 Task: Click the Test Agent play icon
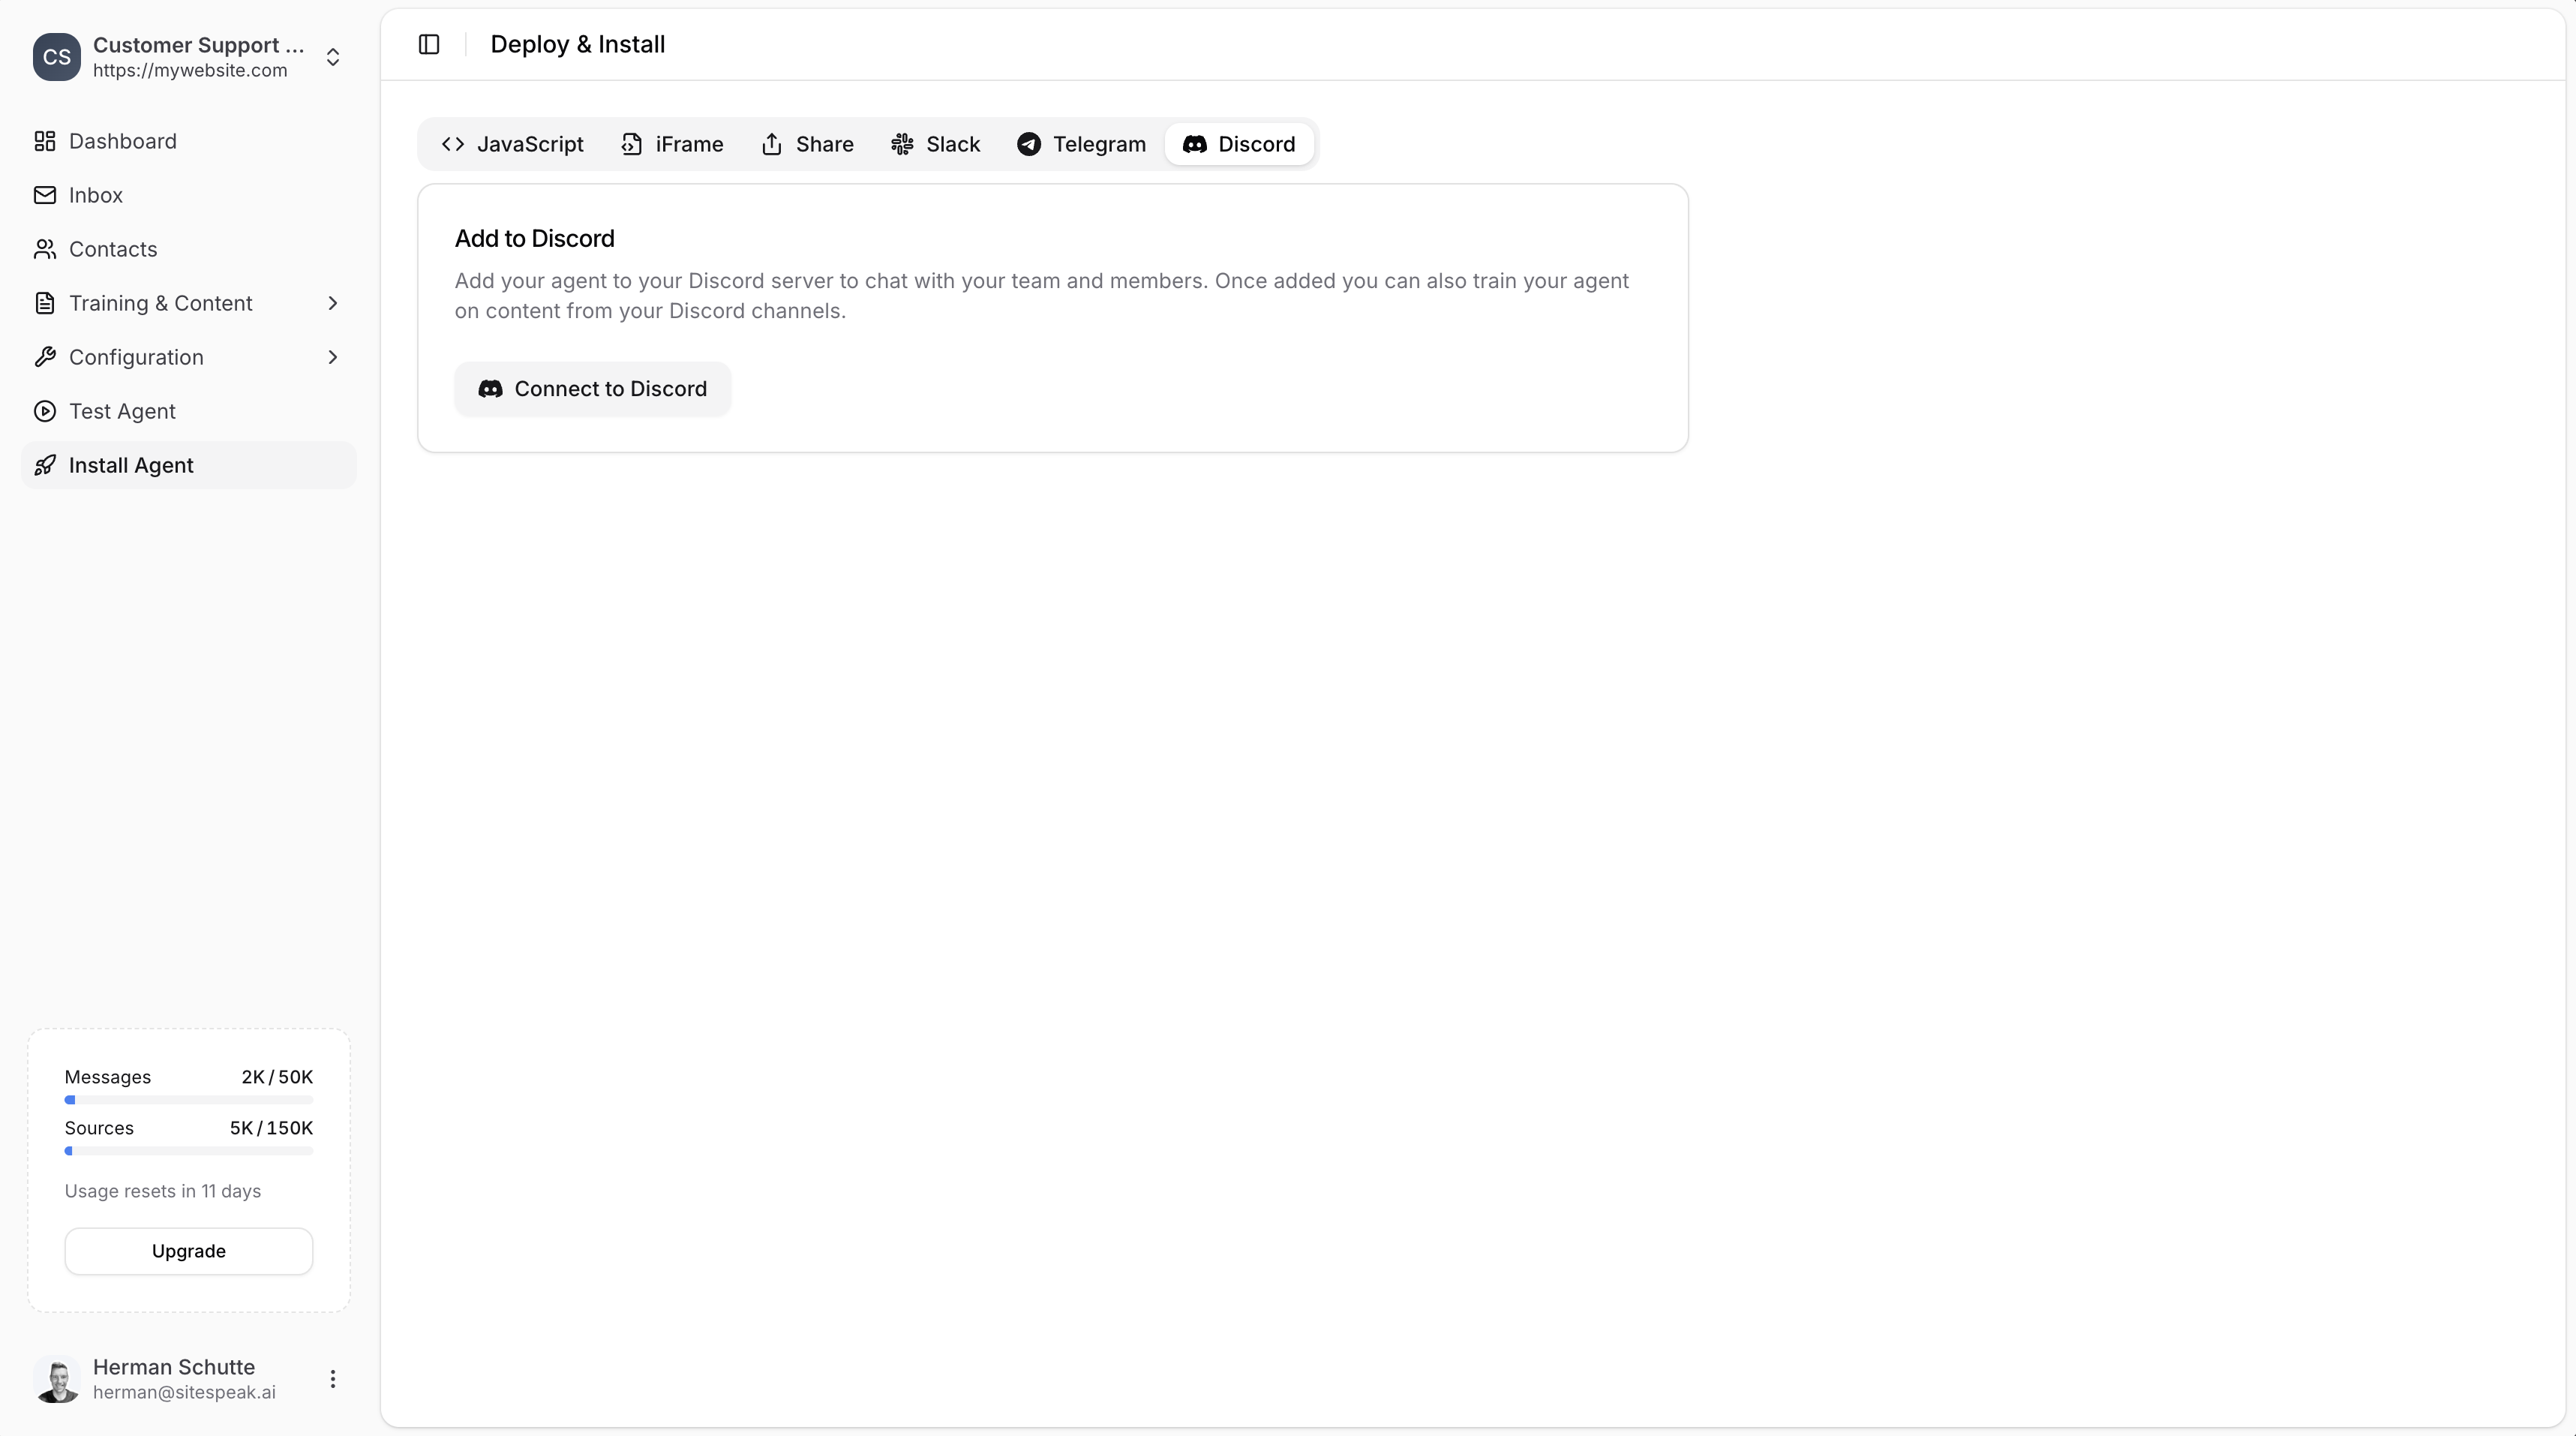tap(44, 411)
